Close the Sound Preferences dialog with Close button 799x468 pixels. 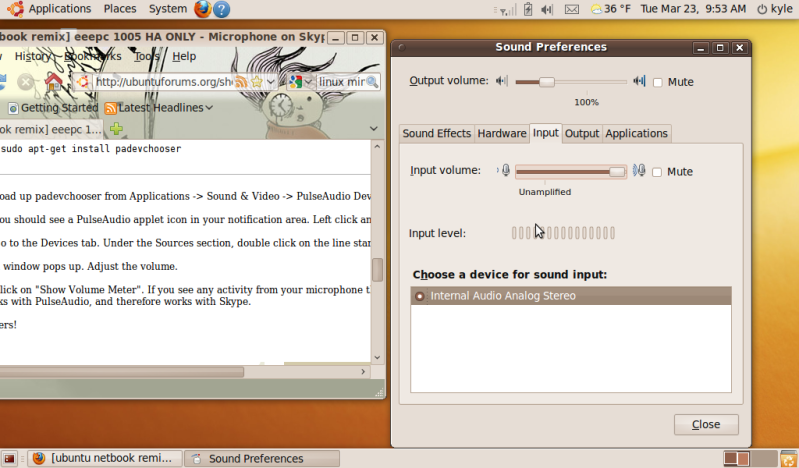point(705,424)
